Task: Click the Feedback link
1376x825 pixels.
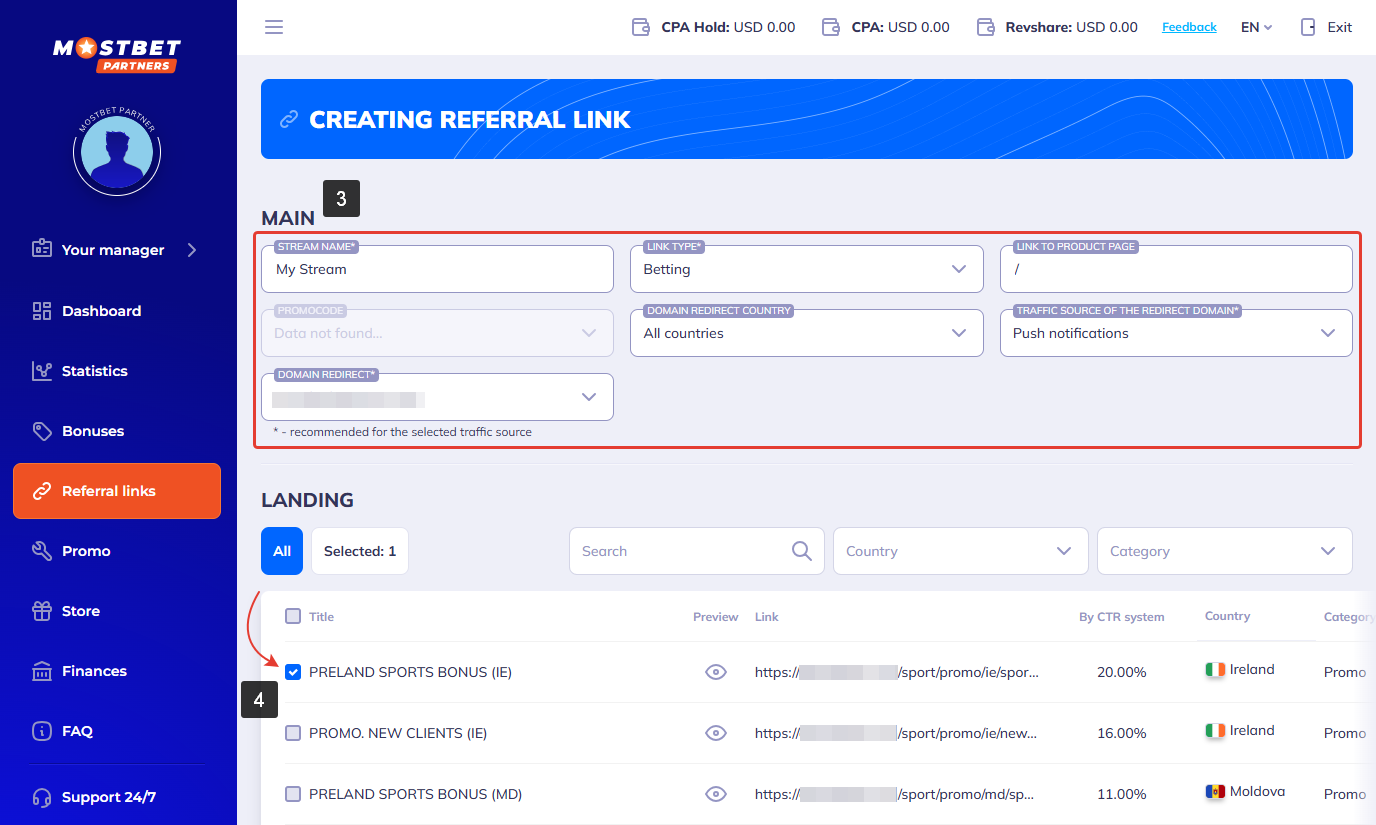Action: pyautogui.click(x=1189, y=27)
